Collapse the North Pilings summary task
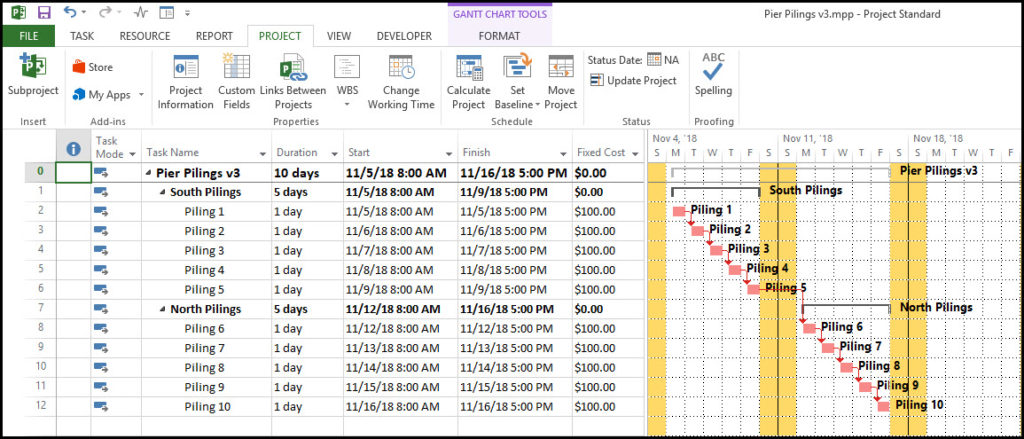The height and width of the screenshot is (439, 1024). pos(163,310)
